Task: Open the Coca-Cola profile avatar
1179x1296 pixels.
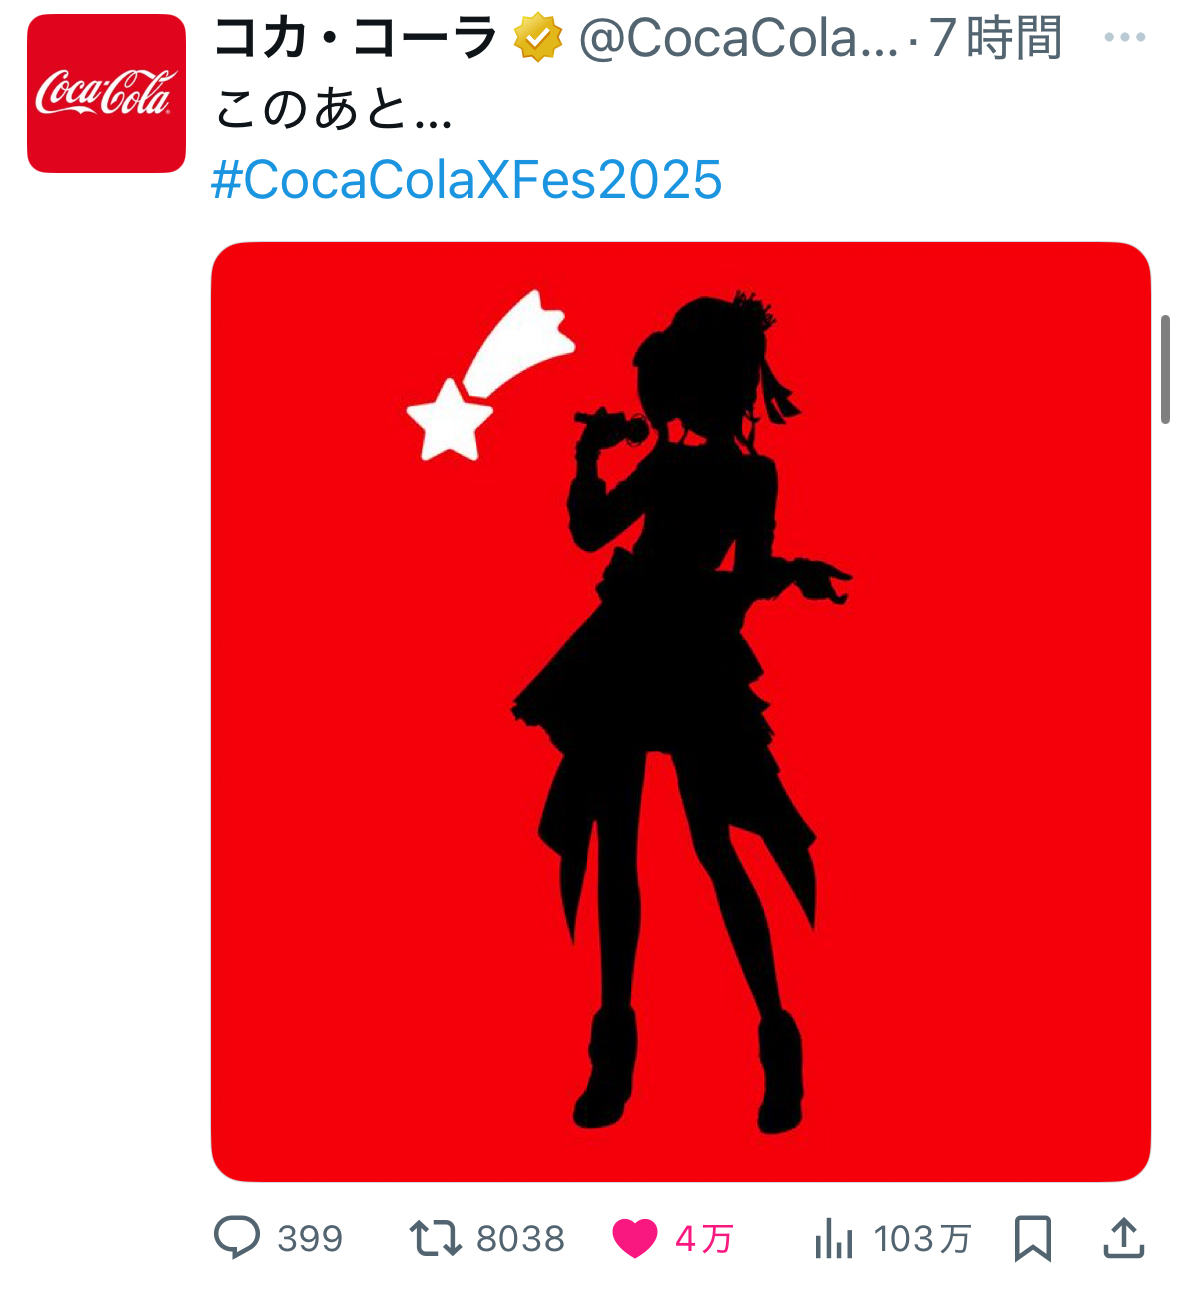Action: [106, 93]
